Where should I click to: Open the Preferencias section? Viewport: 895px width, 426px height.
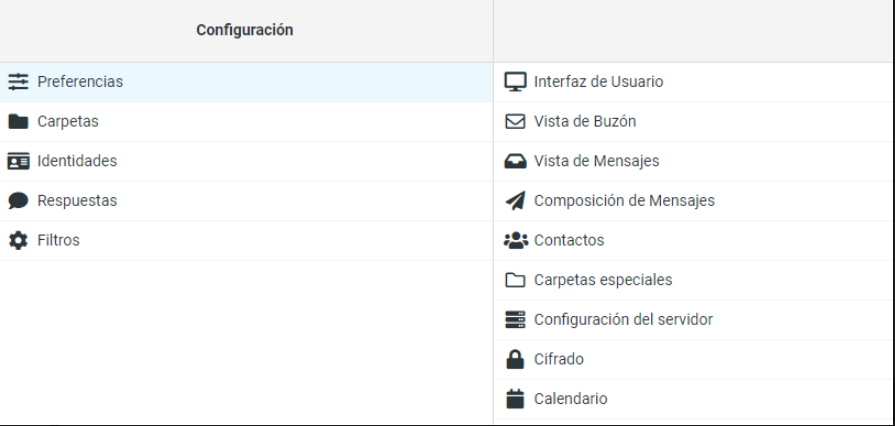pos(247,82)
